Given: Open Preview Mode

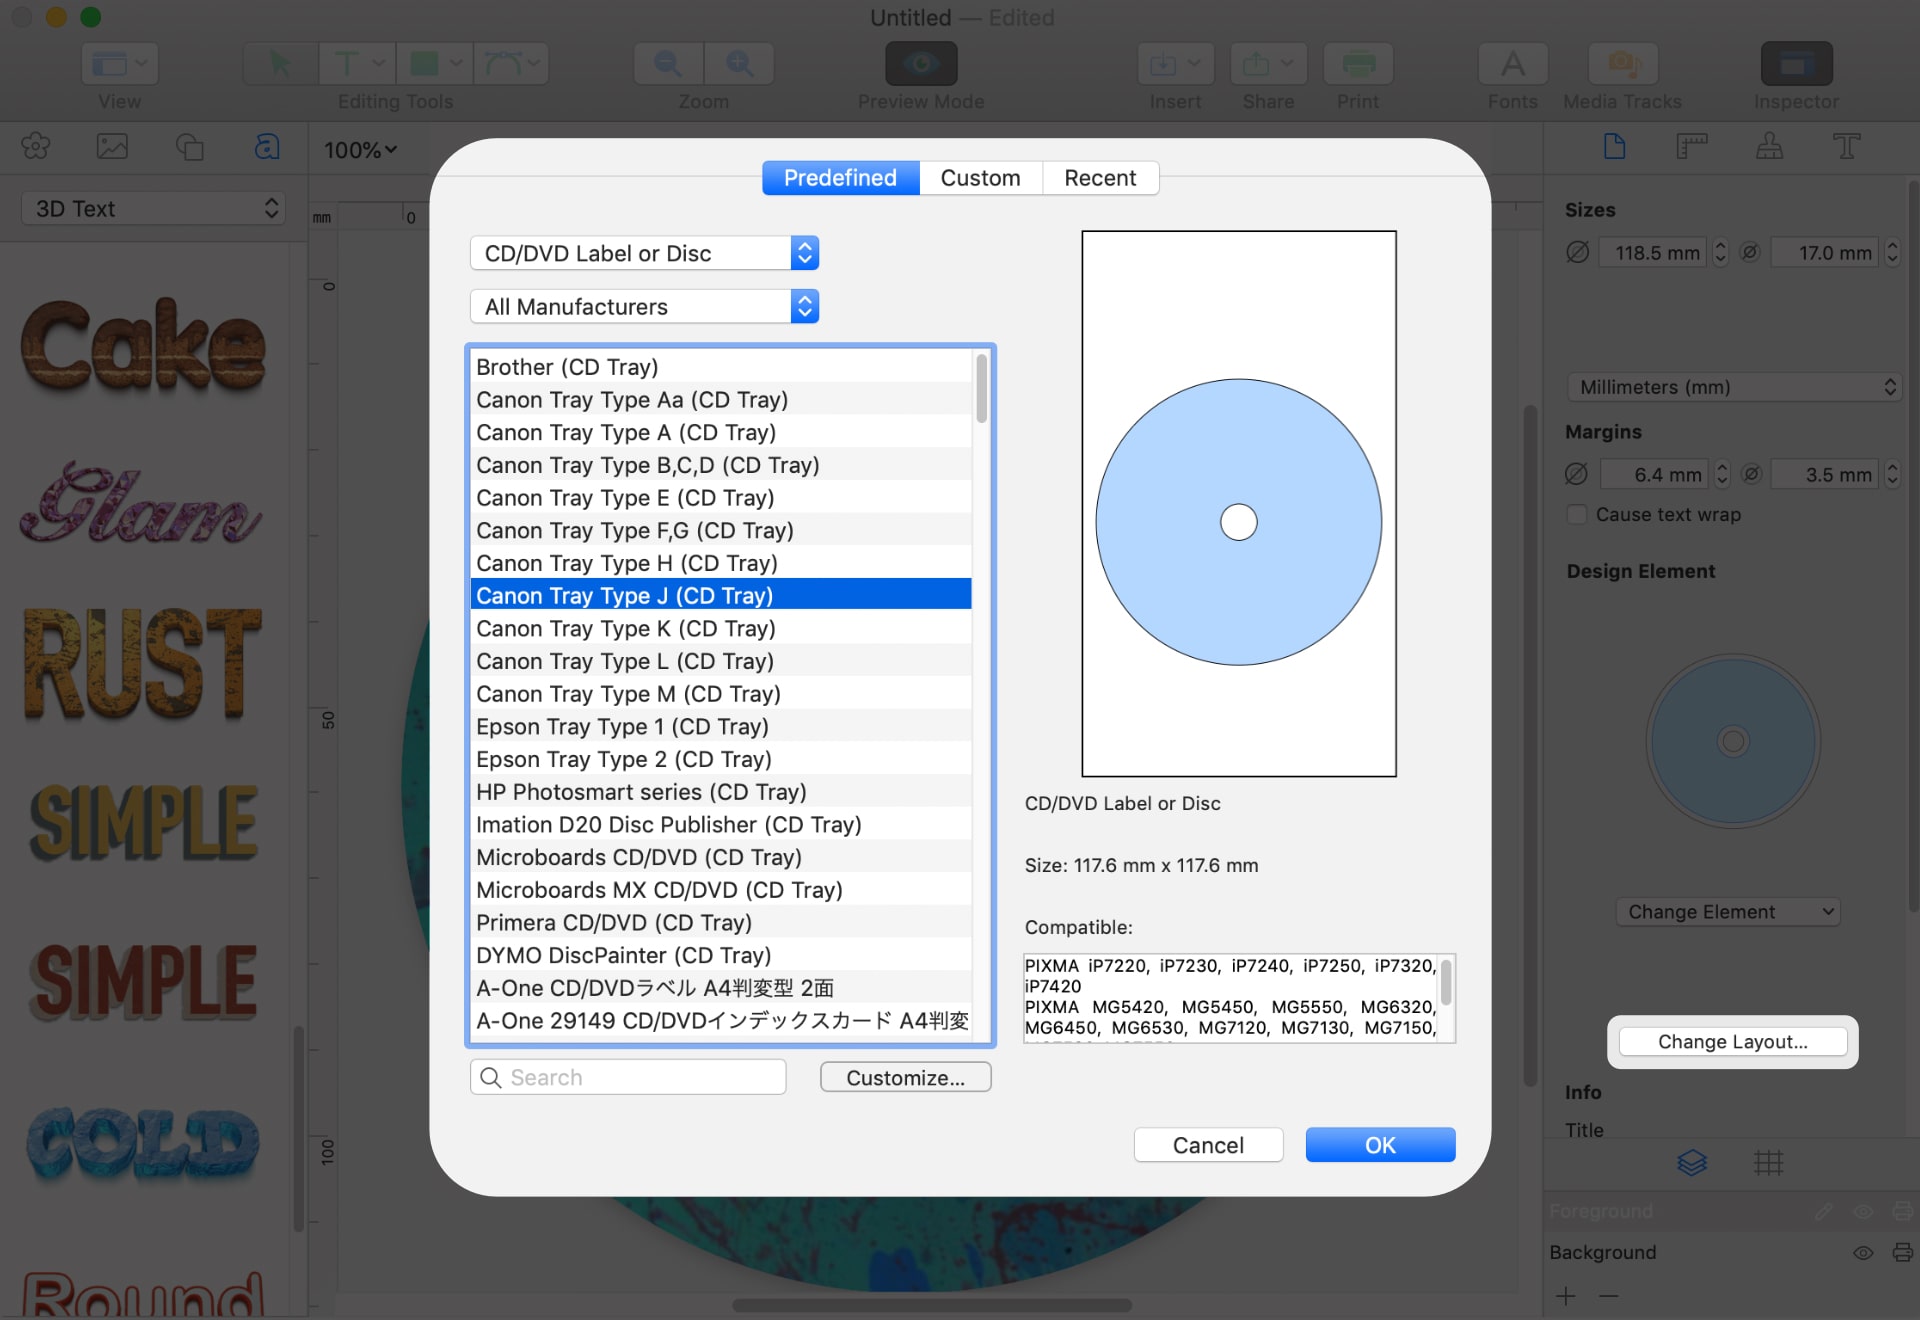Looking at the screenshot, I should (919, 63).
